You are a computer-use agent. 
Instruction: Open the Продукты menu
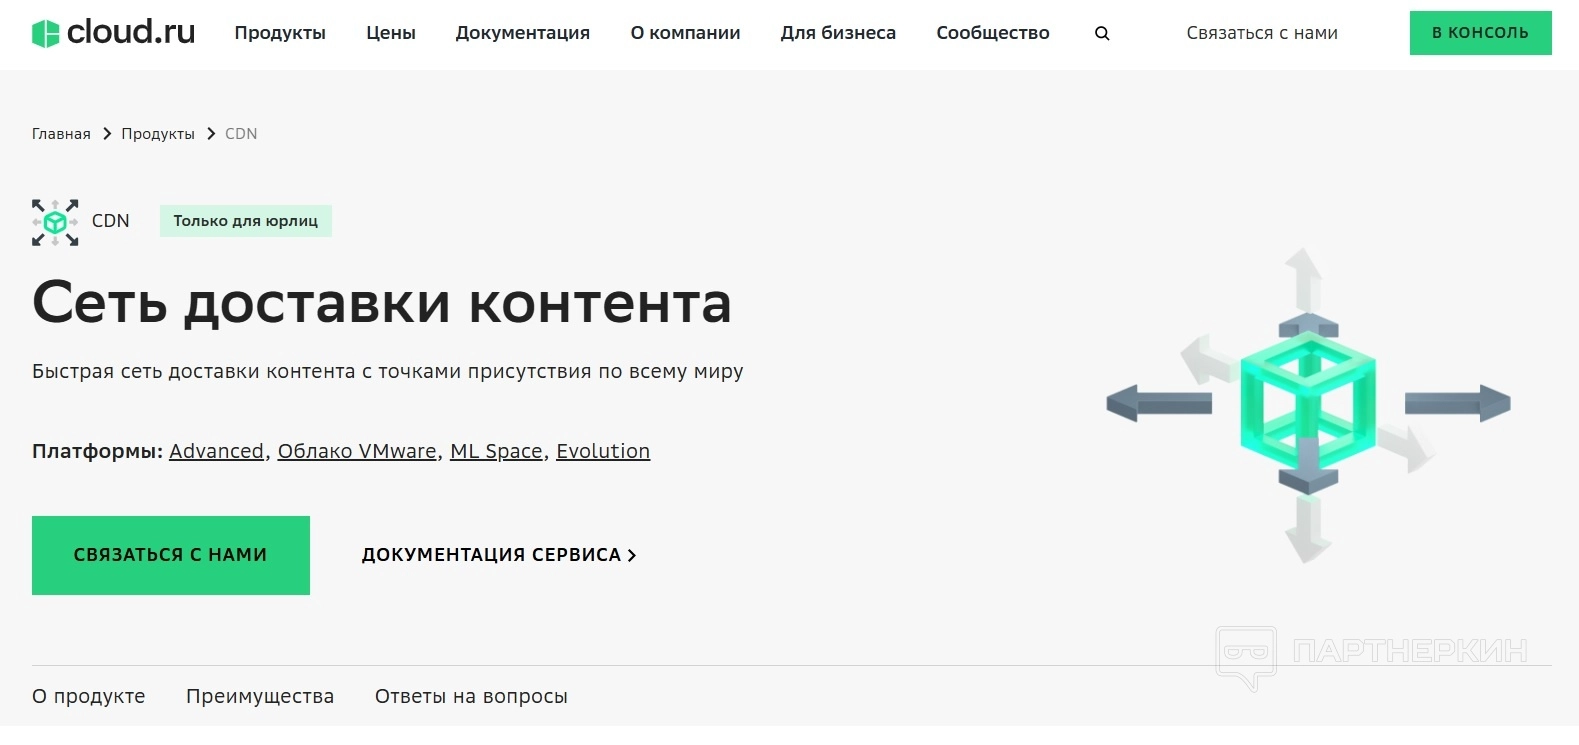tap(280, 33)
